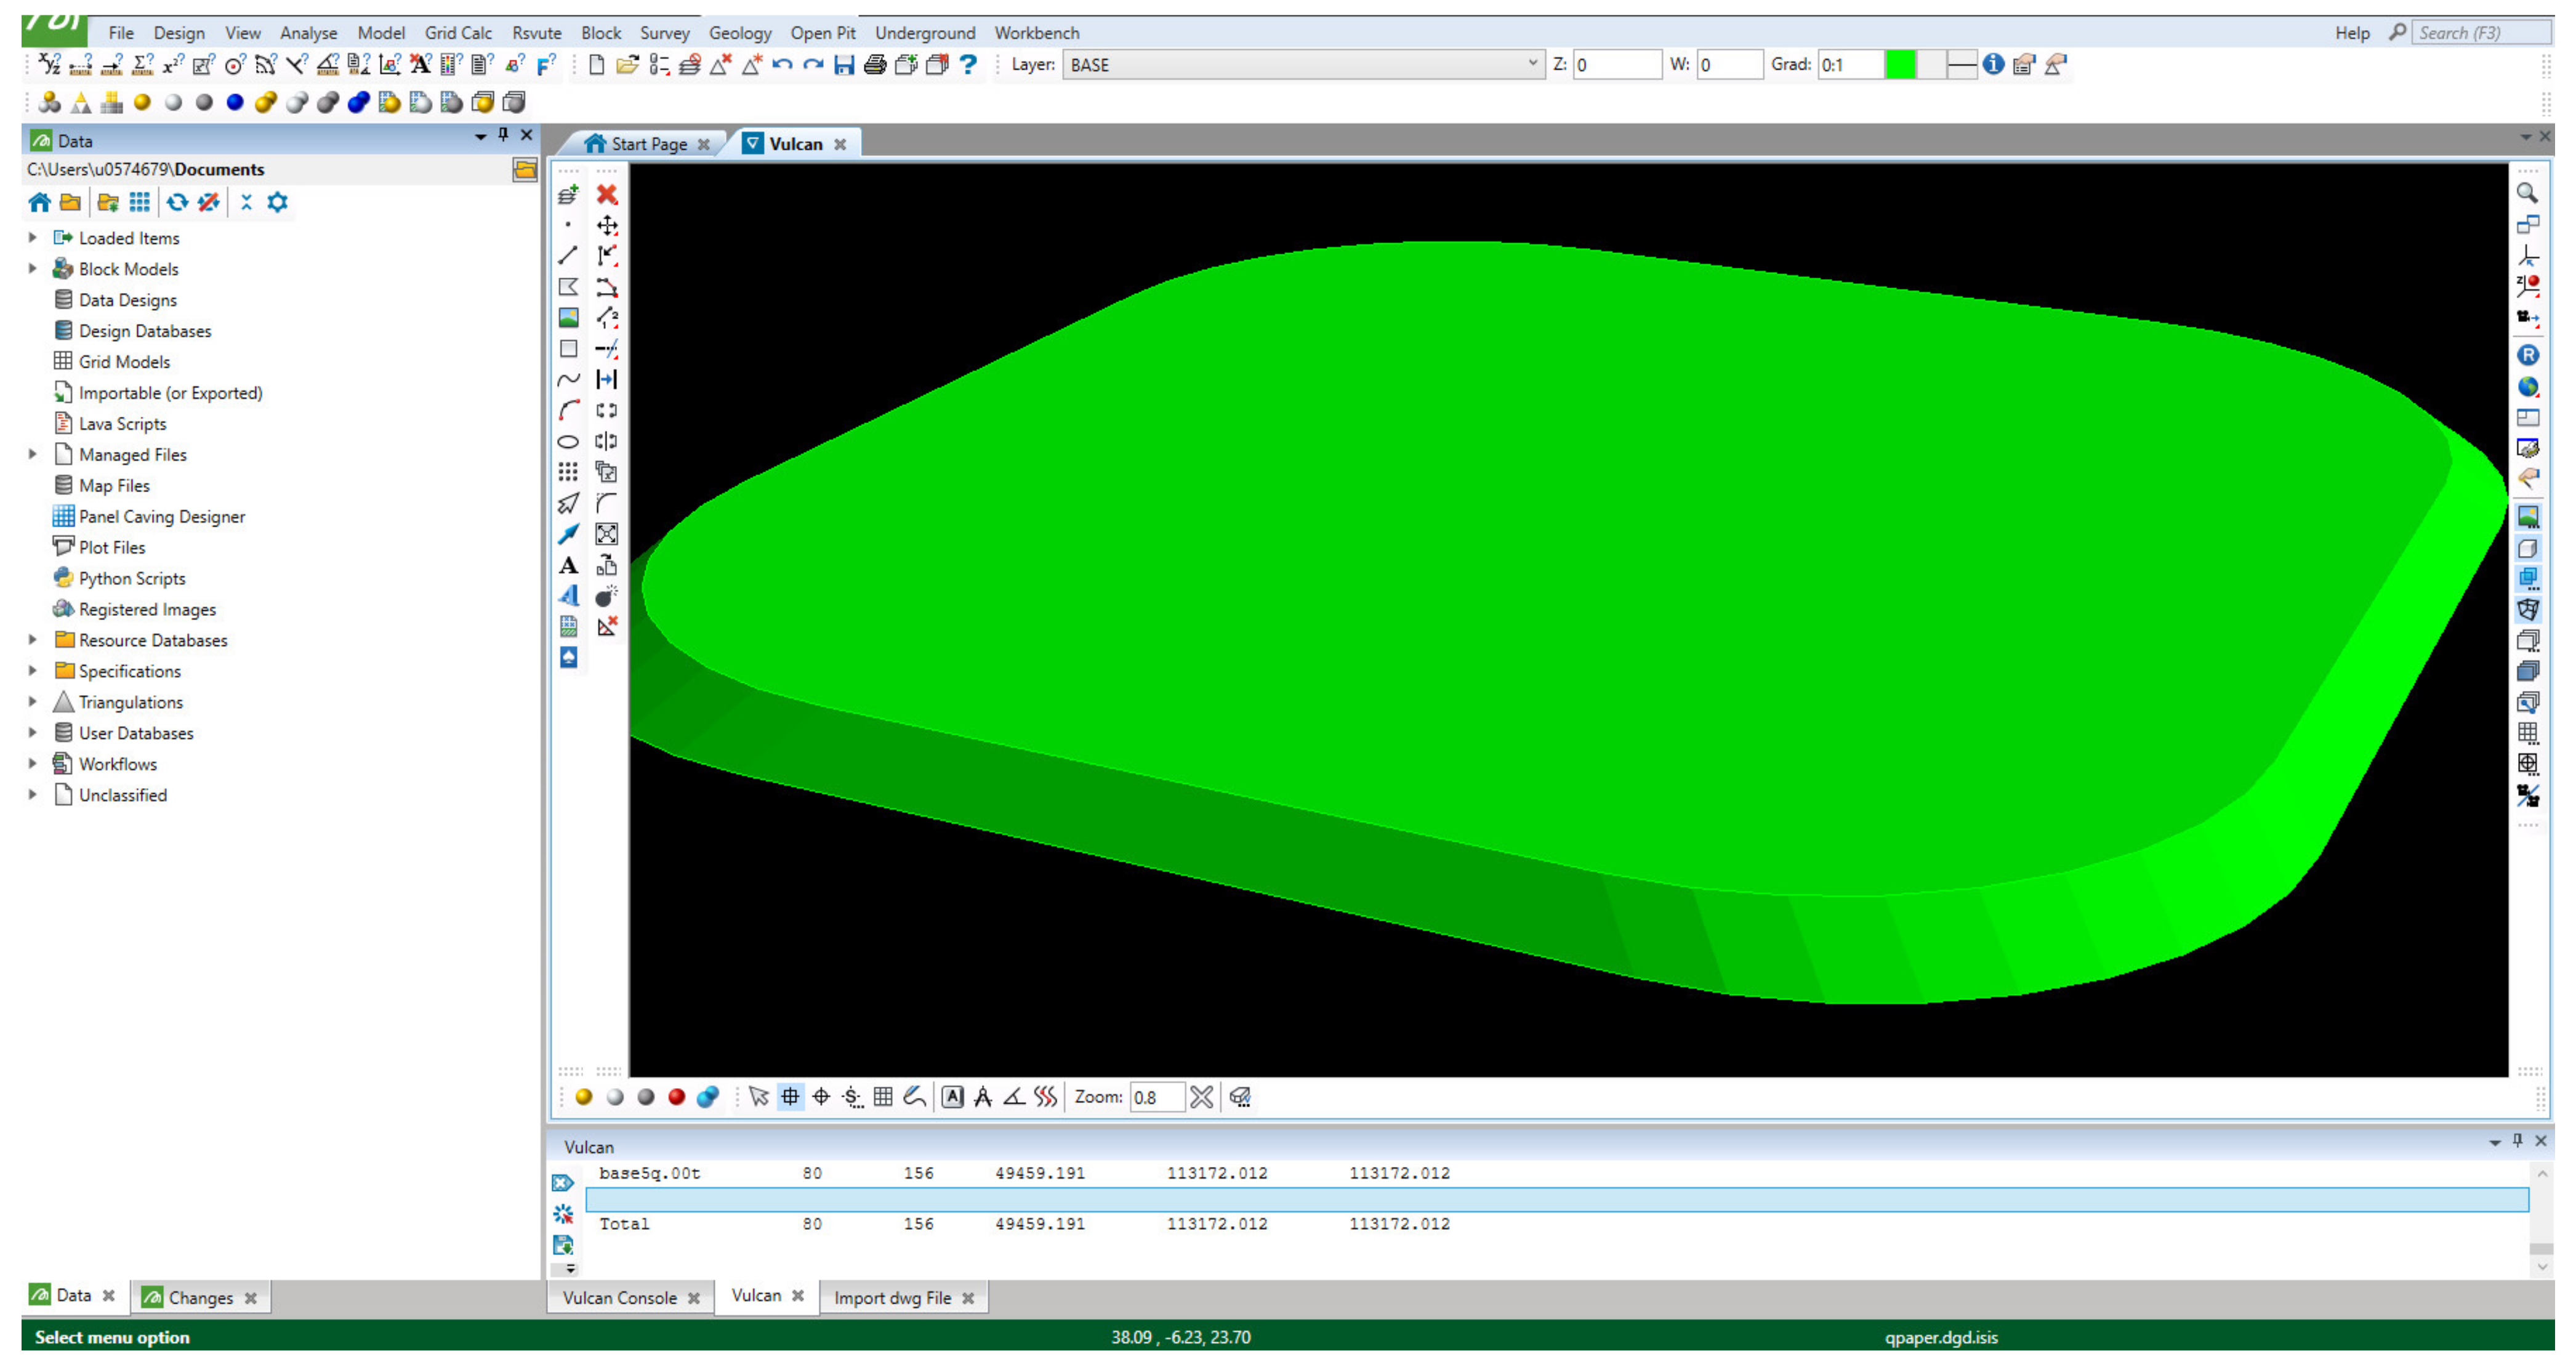Click the magnifier zoom icon in right toolbar
Viewport: 2576px width, 1372px height.
[2527, 193]
